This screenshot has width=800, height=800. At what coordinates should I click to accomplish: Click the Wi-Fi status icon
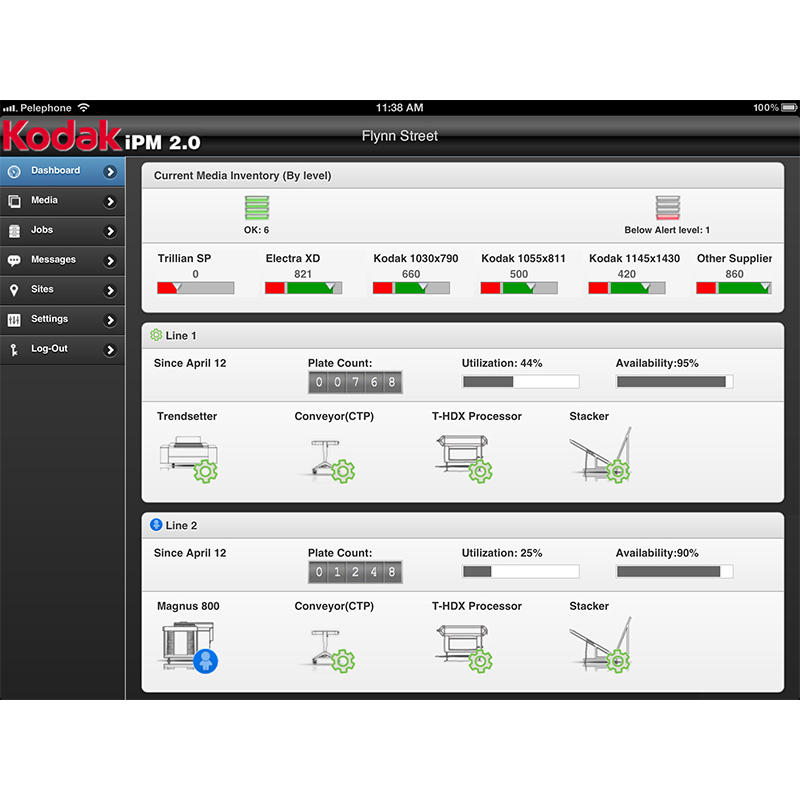point(84,108)
